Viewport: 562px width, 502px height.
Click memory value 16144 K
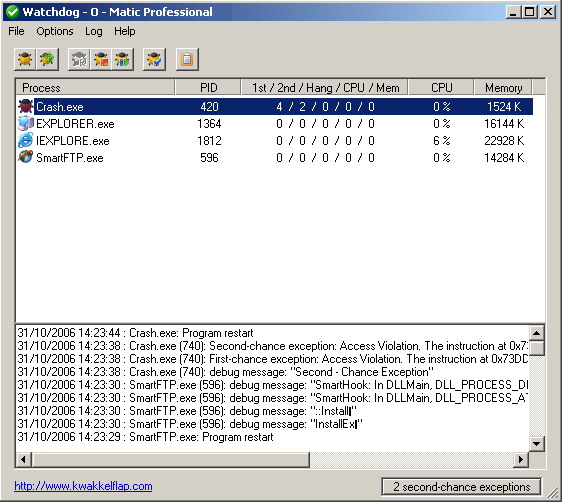[504, 124]
